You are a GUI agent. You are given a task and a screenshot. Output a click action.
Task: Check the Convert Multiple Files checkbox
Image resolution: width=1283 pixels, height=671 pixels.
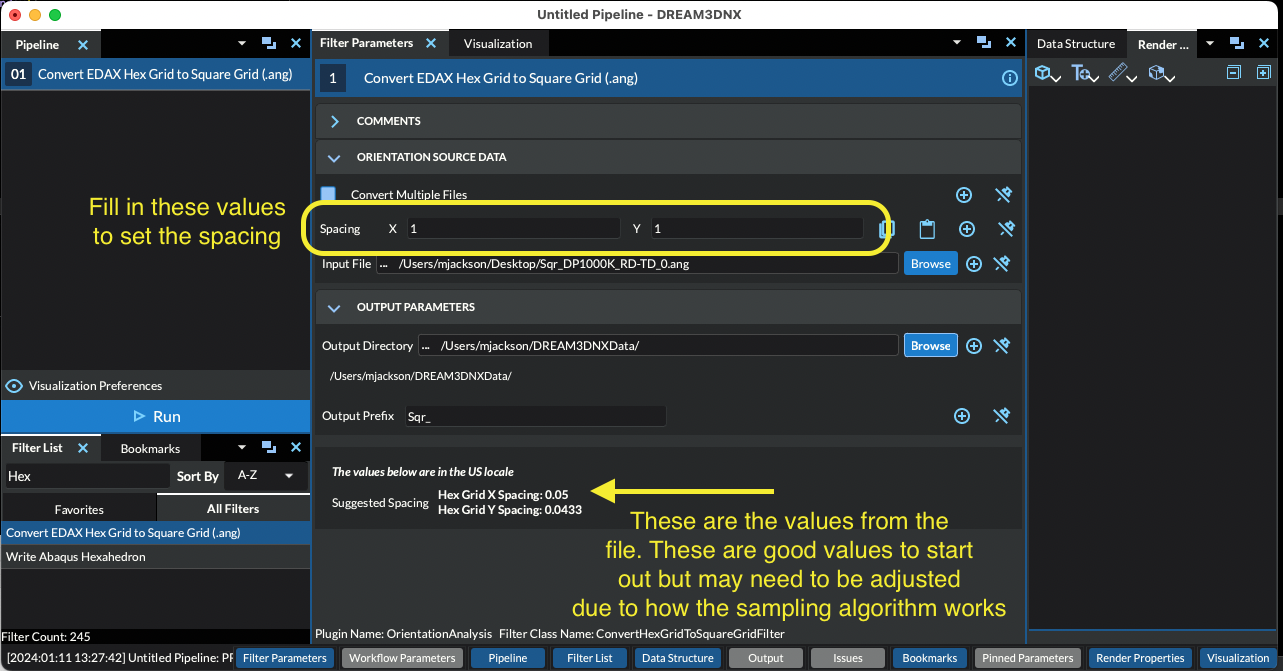328,194
